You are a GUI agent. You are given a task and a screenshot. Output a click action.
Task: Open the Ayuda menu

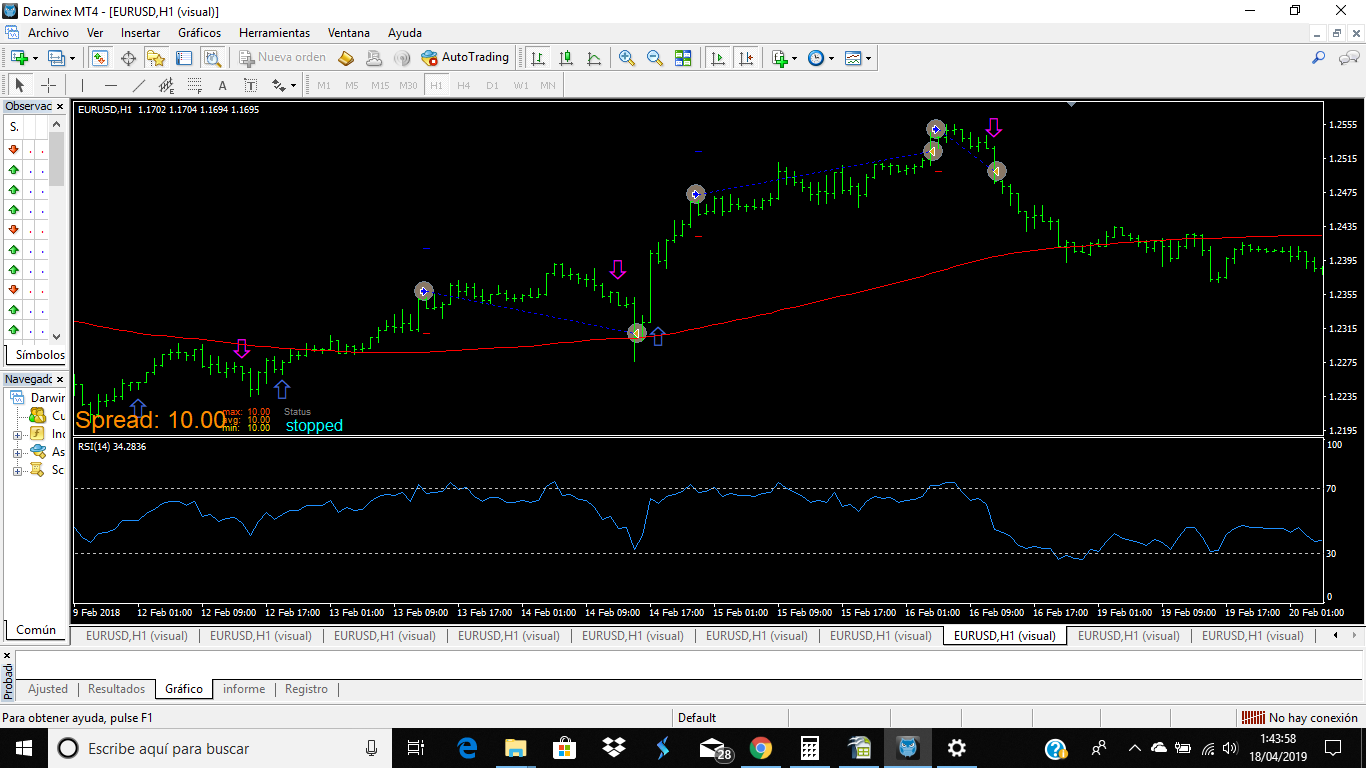(x=405, y=33)
